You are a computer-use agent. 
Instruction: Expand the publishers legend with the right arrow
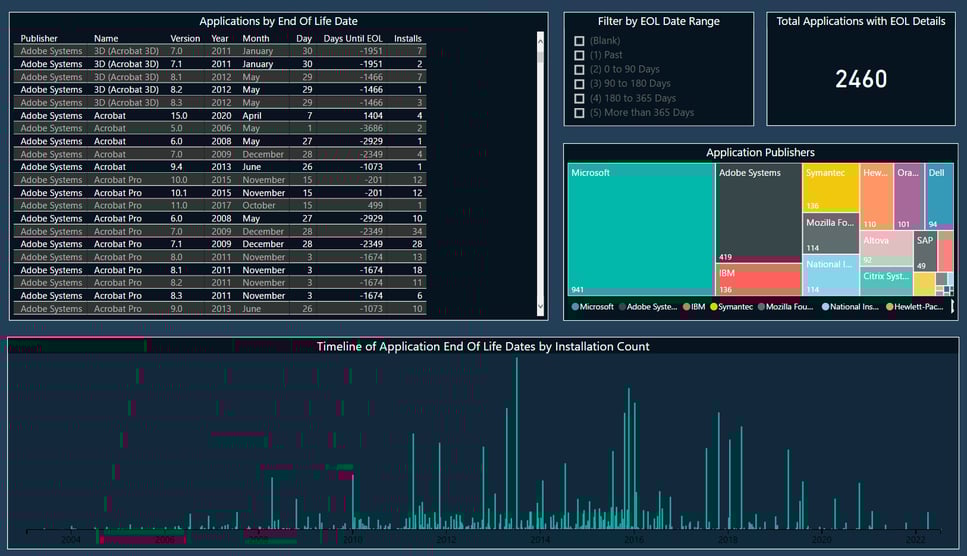click(x=952, y=306)
